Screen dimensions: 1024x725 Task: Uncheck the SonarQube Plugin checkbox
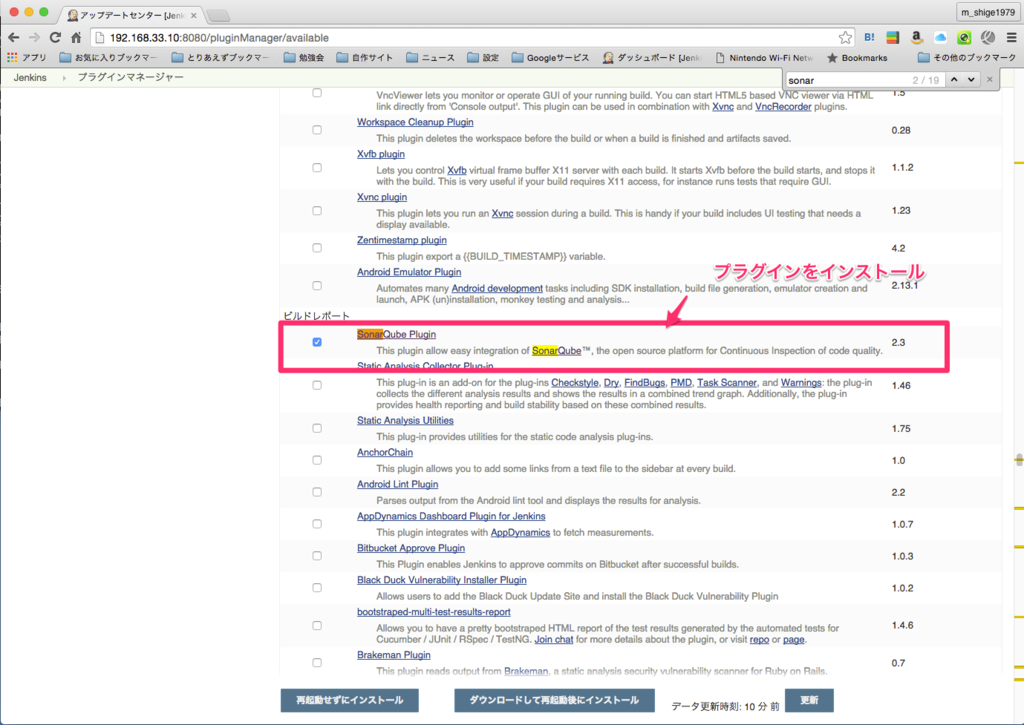[317, 342]
